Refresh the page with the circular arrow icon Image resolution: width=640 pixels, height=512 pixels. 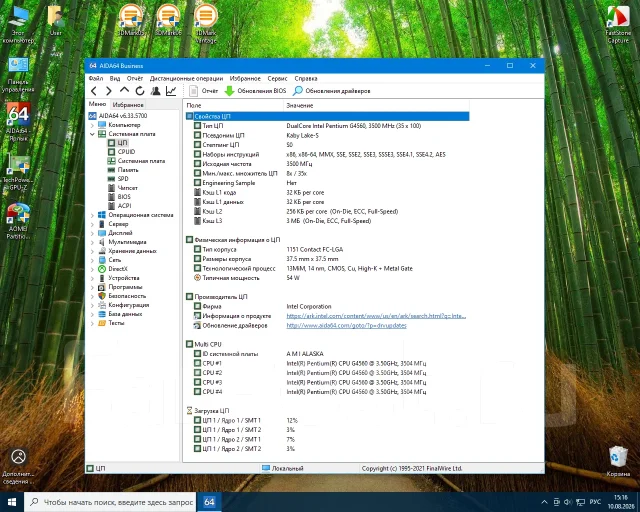pyautogui.click(x=140, y=91)
